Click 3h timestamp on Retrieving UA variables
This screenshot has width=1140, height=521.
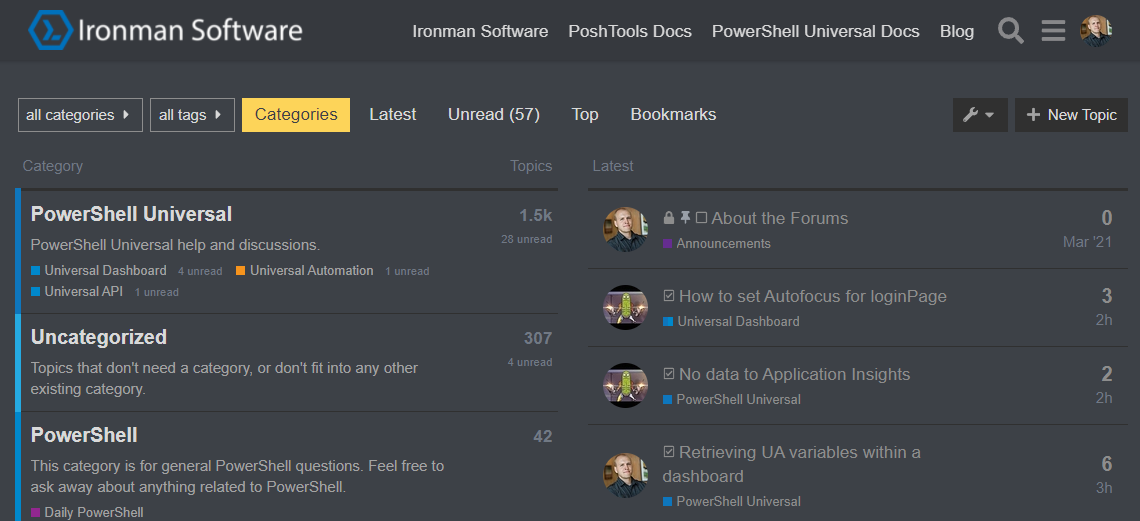1104,488
